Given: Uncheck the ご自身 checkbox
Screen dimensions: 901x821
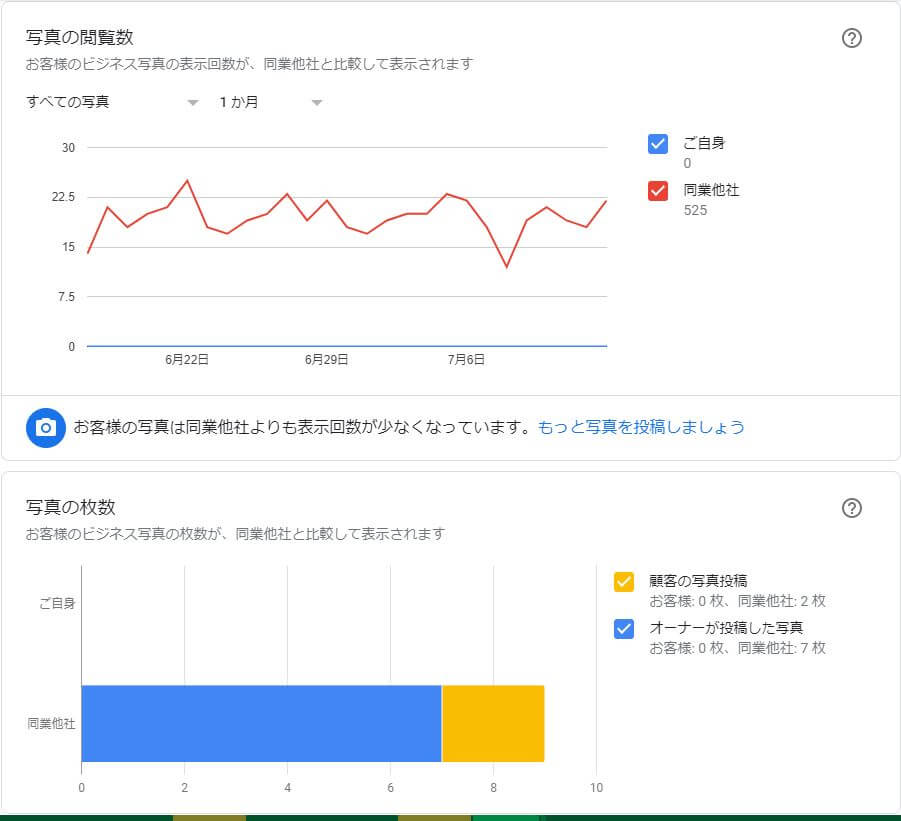Looking at the screenshot, I should tap(657, 144).
